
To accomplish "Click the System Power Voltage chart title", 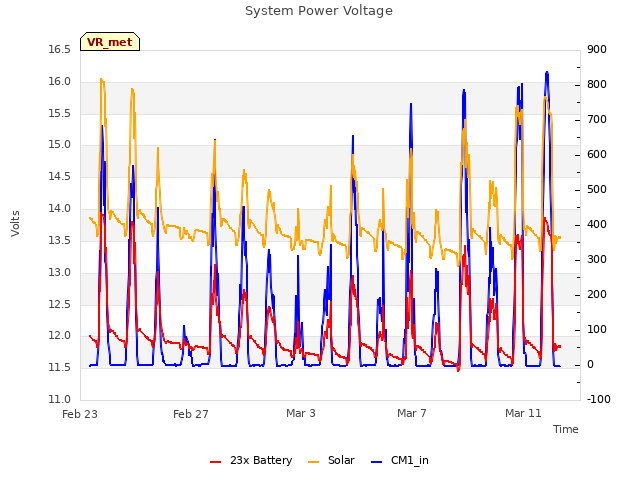I will click(319, 11).
